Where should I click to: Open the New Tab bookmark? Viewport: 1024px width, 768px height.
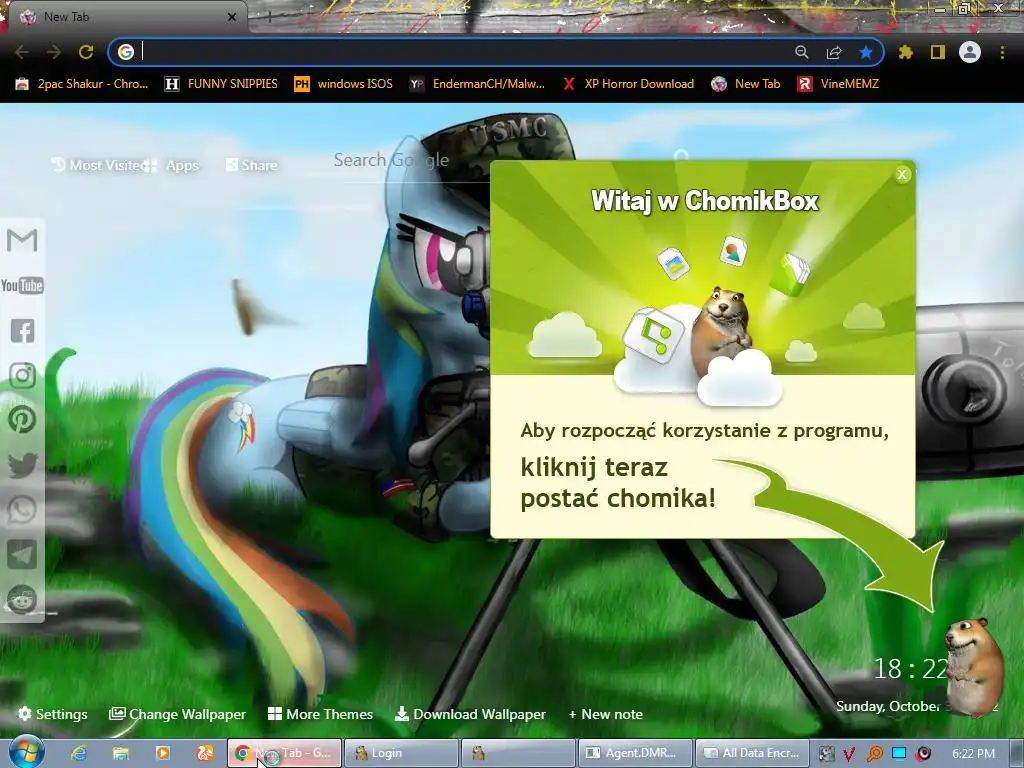[x=746, y=84]
